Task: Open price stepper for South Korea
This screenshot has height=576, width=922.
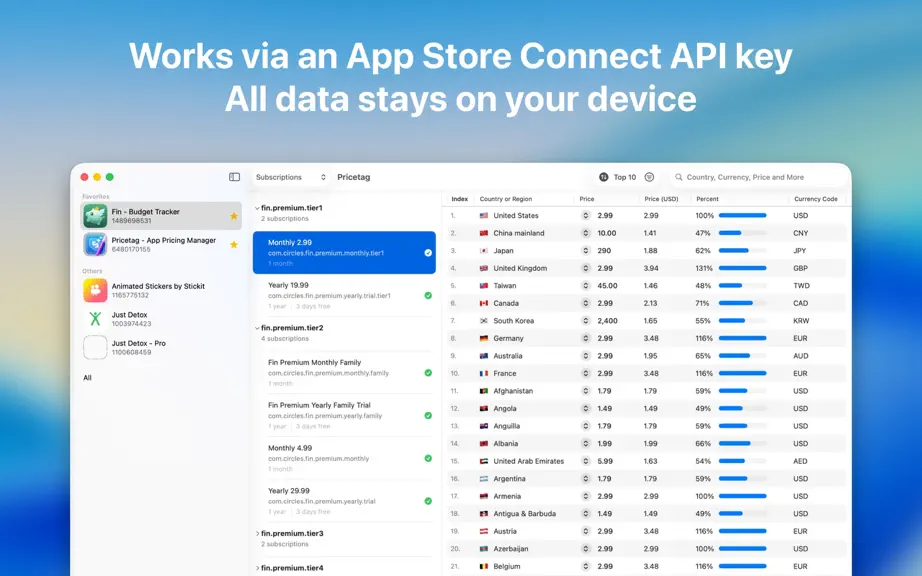Action: [586, 321]
